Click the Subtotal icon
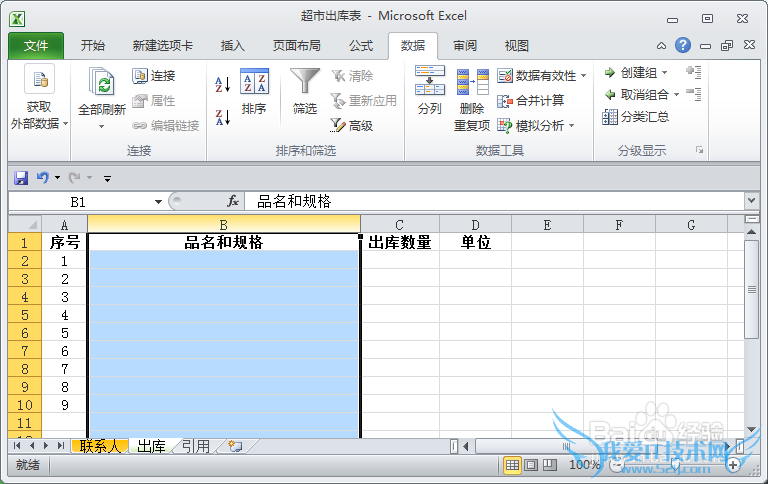768x484 pixels. 610,117
